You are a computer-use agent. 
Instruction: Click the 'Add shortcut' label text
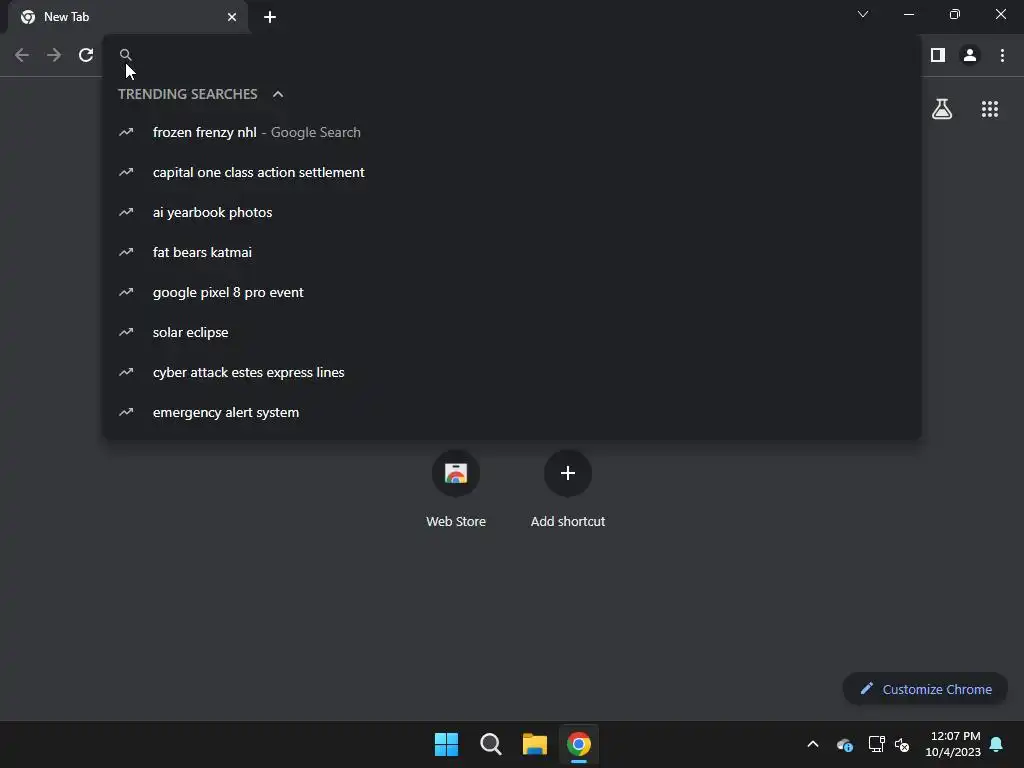click(x=568, y=521)
